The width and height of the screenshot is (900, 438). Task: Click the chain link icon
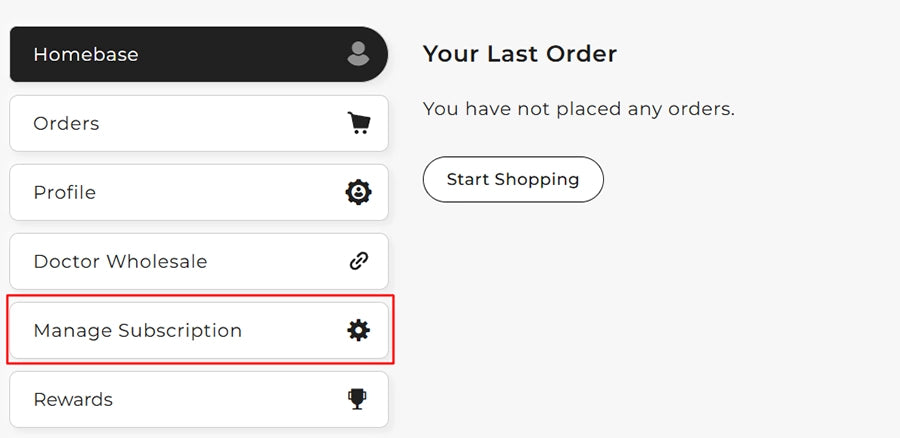(x=358, y=261)
